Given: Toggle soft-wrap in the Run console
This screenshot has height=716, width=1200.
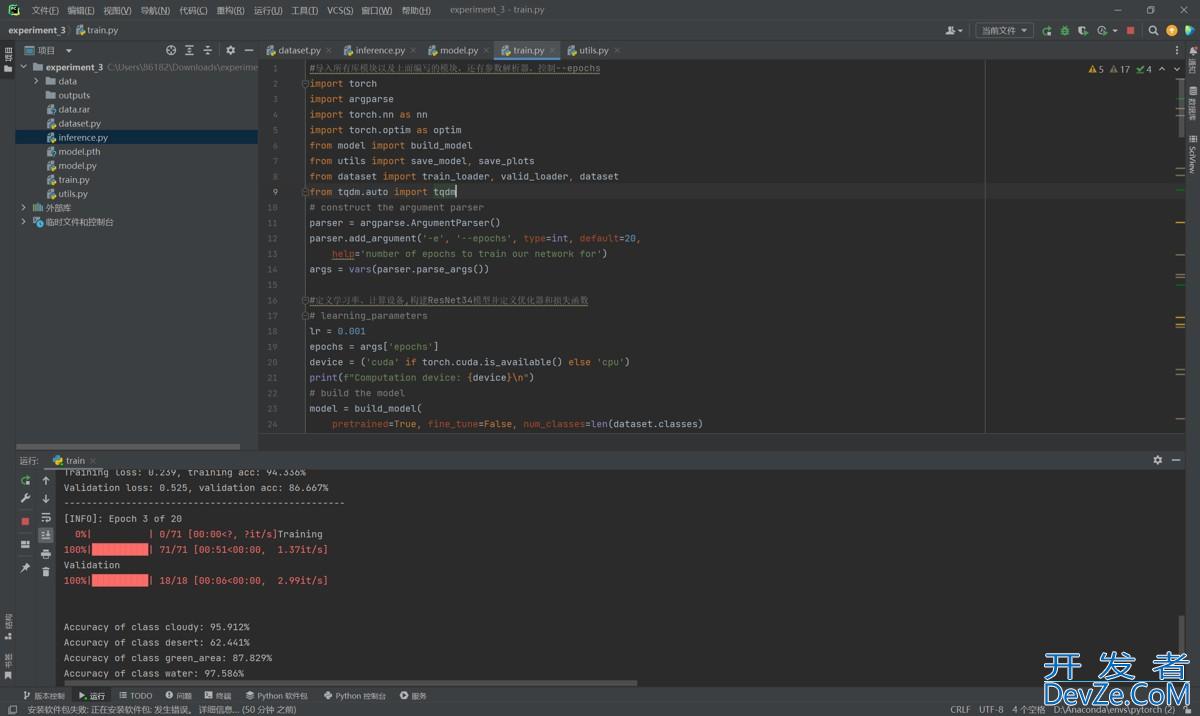Looking at the screenshot, I should (46, 517).
